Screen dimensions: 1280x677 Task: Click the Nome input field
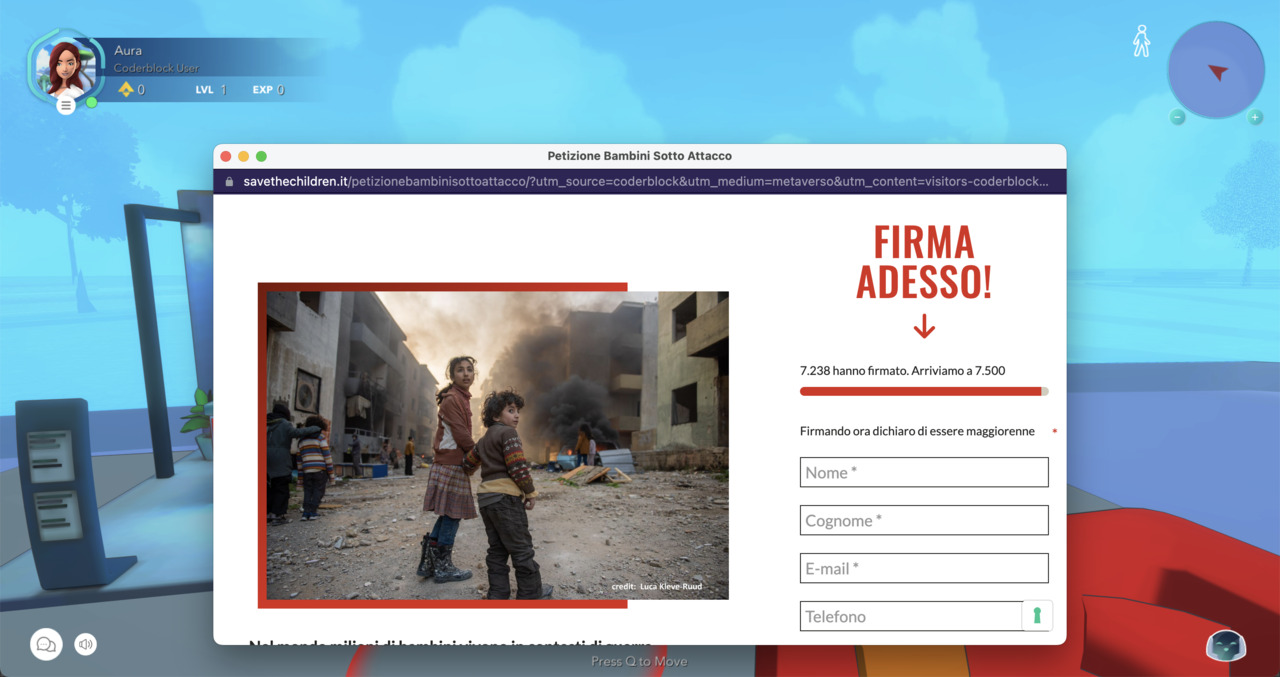[923, 472]
